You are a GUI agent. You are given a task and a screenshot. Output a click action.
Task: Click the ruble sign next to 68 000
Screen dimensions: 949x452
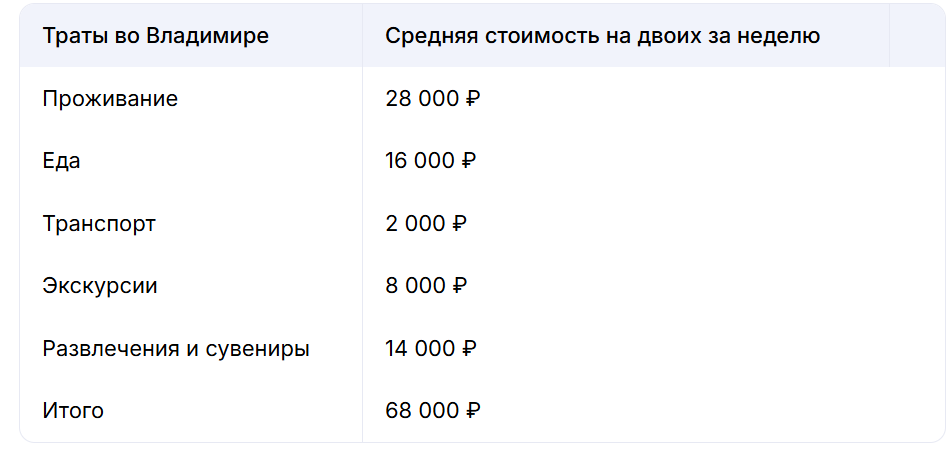(473, 411)
